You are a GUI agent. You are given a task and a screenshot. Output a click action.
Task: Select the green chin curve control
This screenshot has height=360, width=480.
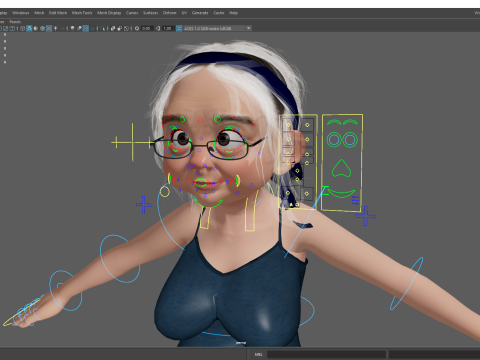point(208,203)
